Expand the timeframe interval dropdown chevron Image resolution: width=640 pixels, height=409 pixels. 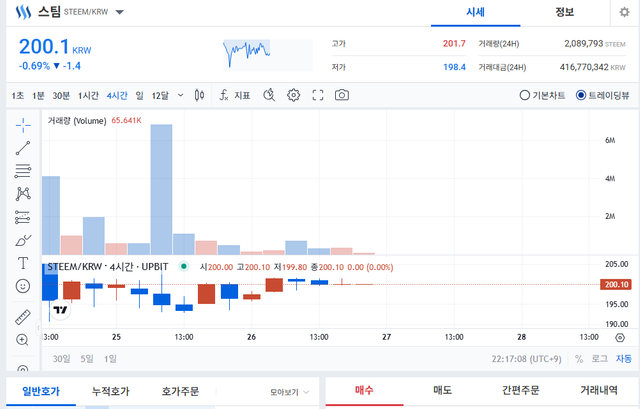tap(180, 96)
